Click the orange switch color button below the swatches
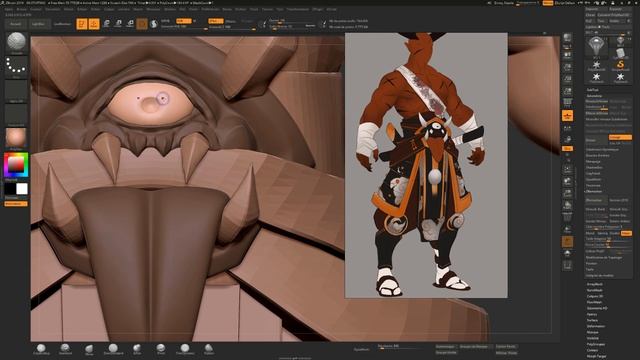Screen dimensions: 640x360 (x=16, y=203)
